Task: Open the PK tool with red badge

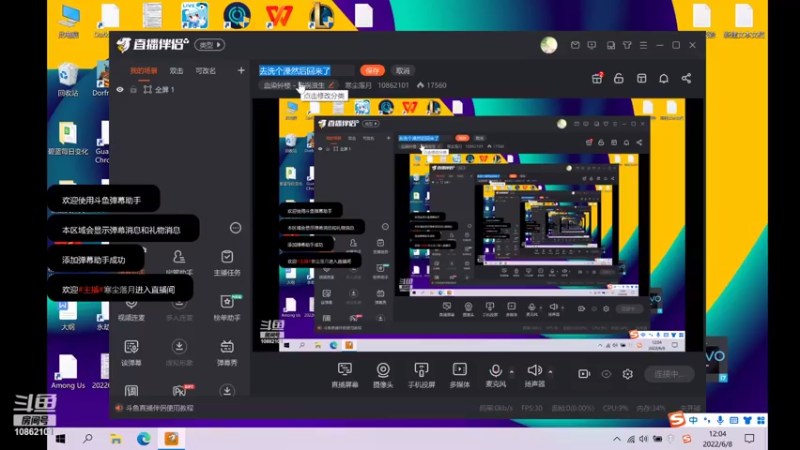Action: click(180, 390)
